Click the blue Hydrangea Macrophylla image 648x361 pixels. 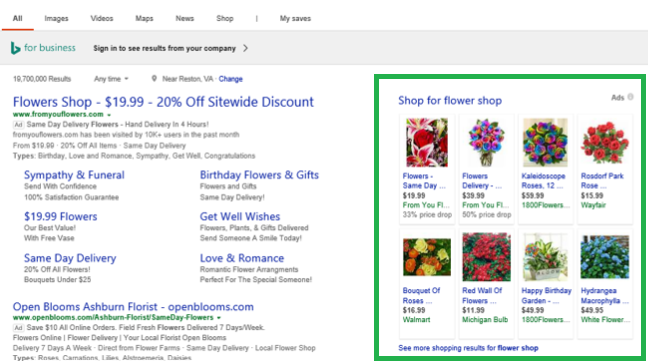click(x=605, y=257)
